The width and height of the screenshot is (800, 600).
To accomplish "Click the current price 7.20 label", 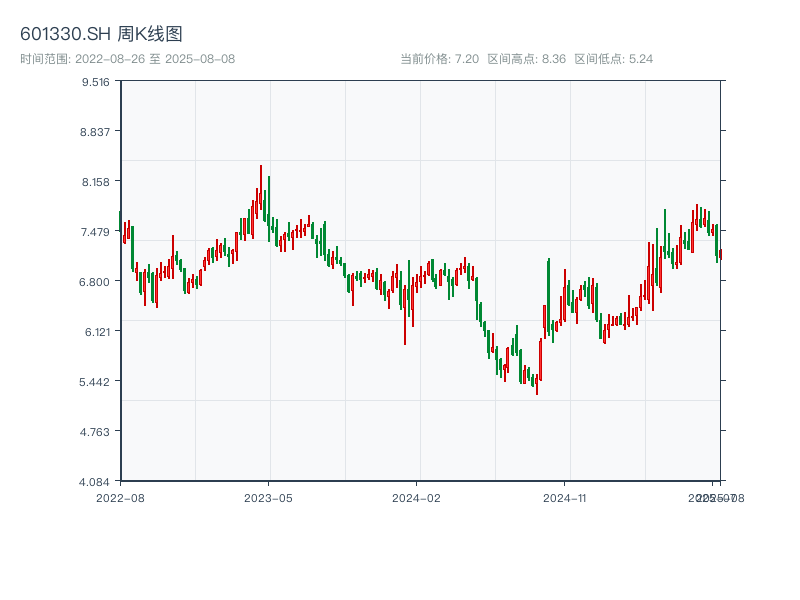I will tap(439, 59).
